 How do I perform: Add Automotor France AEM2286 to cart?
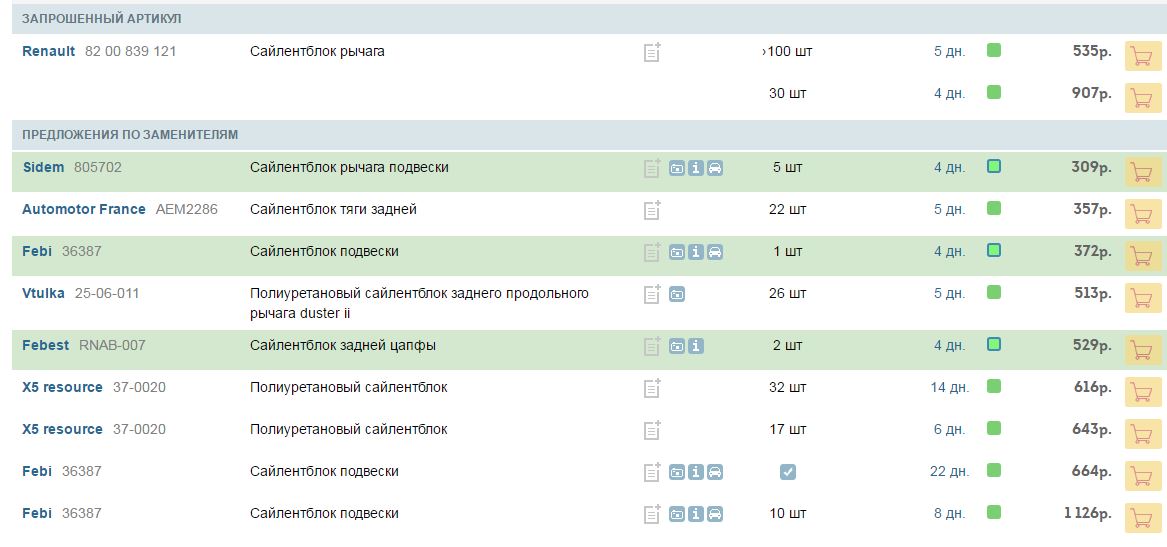pos(1142,214)
